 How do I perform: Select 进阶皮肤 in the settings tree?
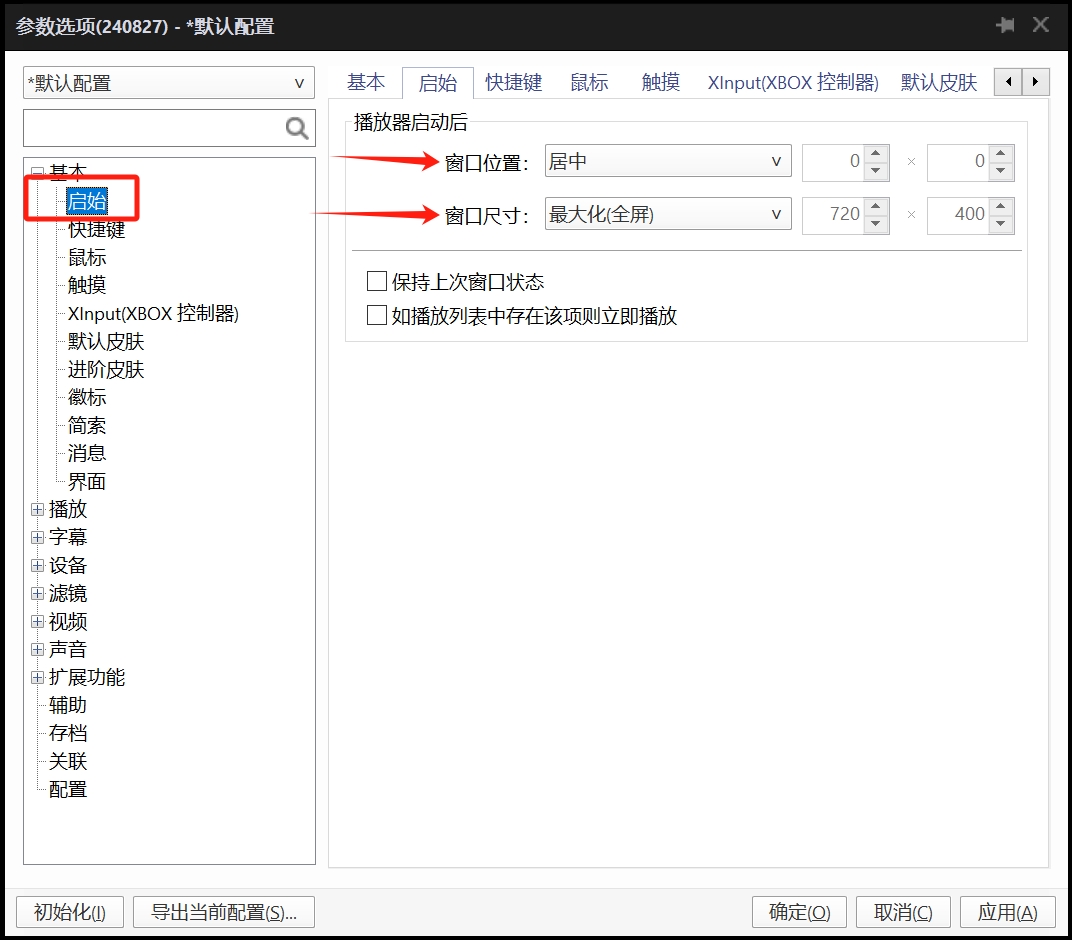106,369
